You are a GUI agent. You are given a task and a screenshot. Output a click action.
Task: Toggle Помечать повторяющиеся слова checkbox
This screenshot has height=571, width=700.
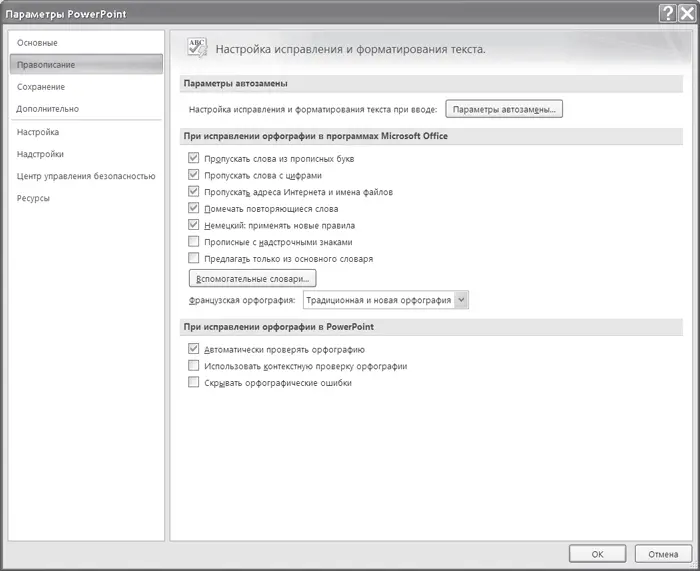click(194, 209)
